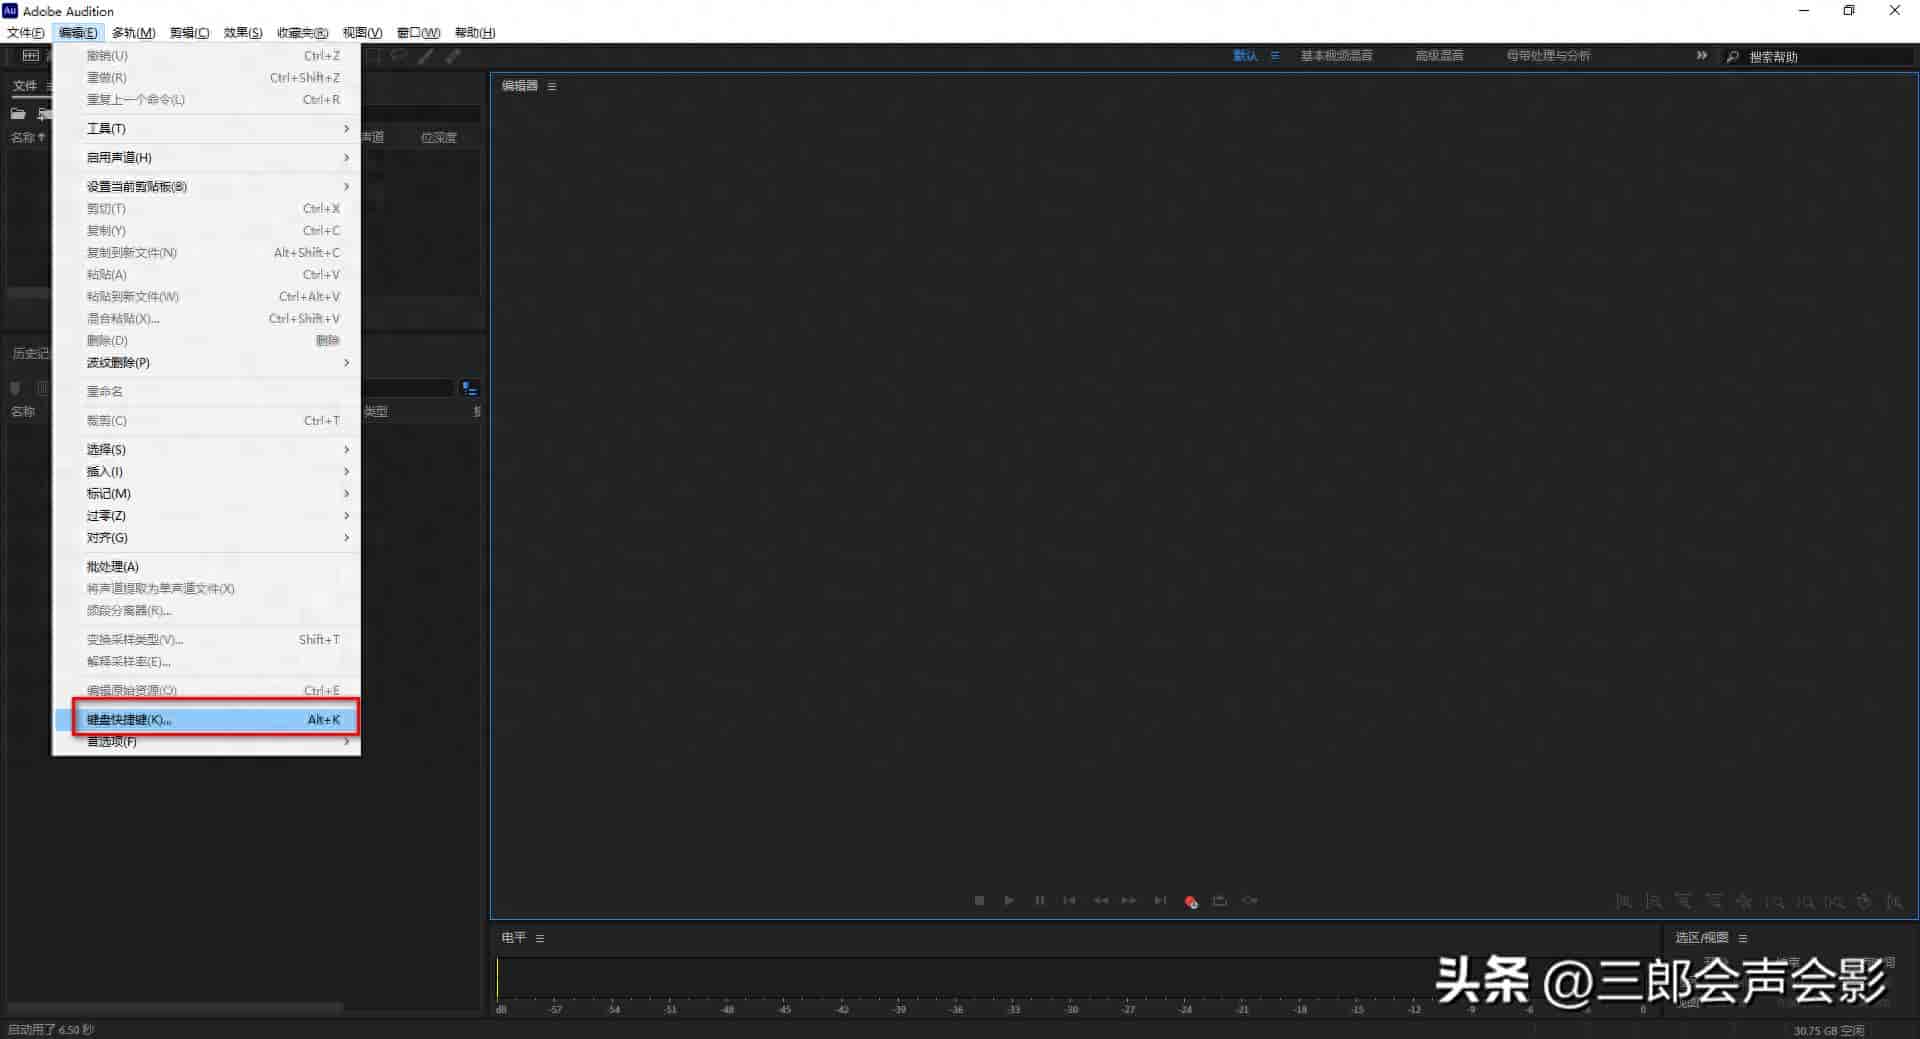
Task: Open 视图(V) menu in menu bar
Action: pos(362,33)
